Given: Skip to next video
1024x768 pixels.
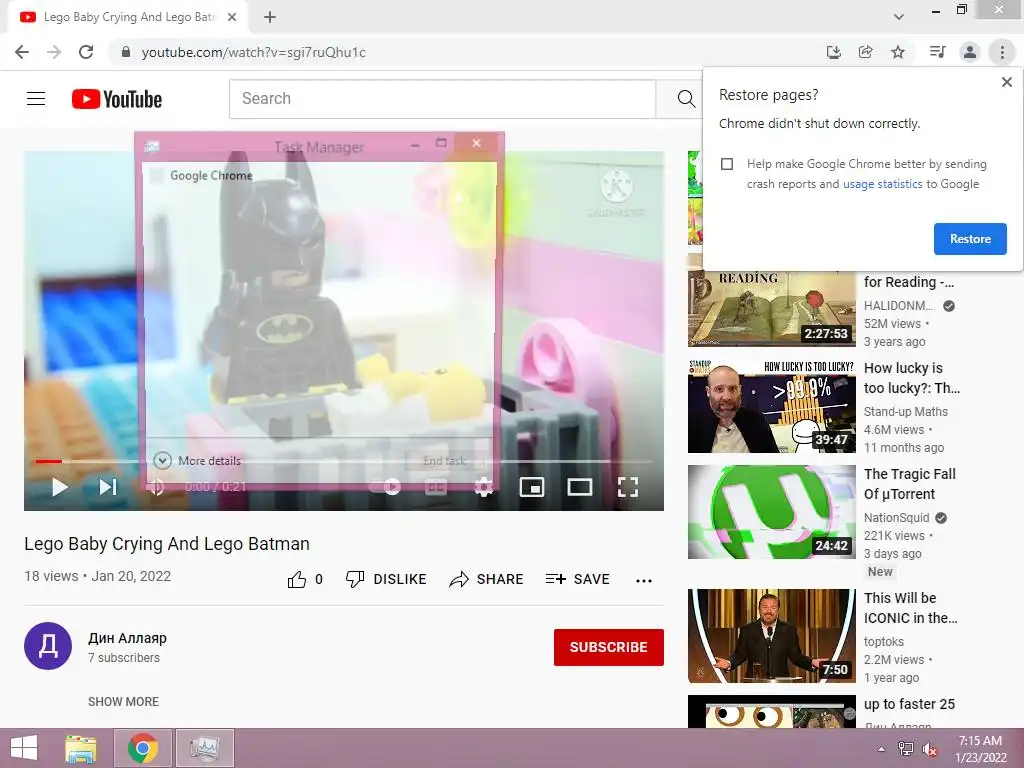Looking at the screenshot, I should click(x=108, y=487).
